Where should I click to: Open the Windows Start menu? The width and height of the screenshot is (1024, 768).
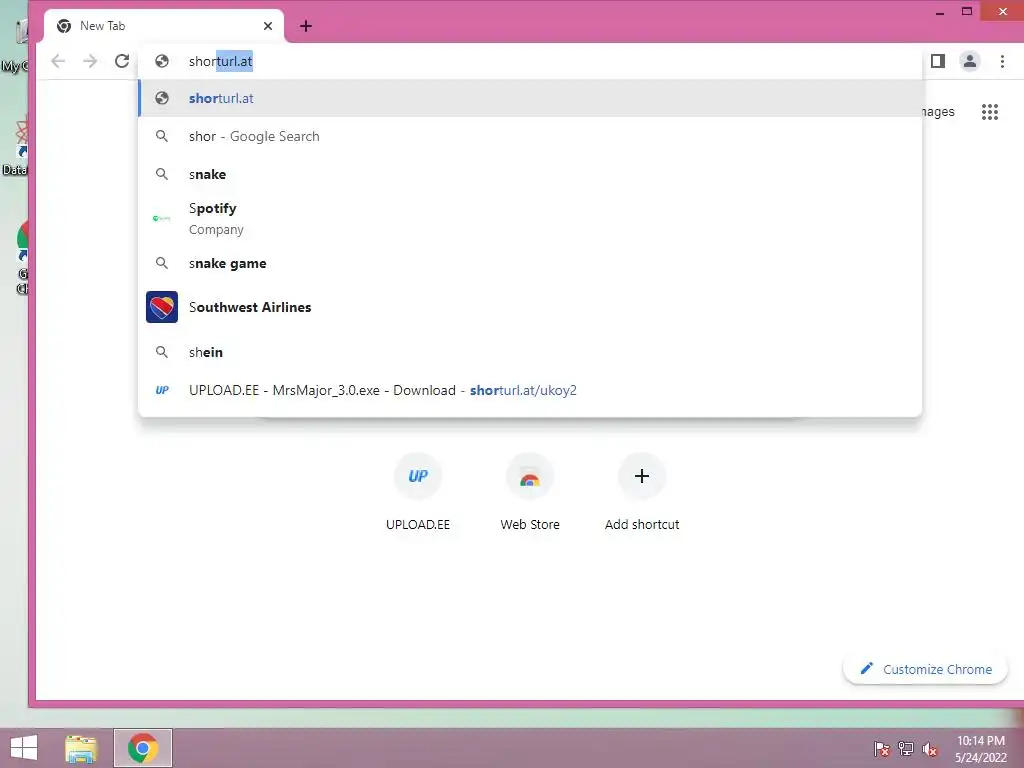tap(24, 748)
